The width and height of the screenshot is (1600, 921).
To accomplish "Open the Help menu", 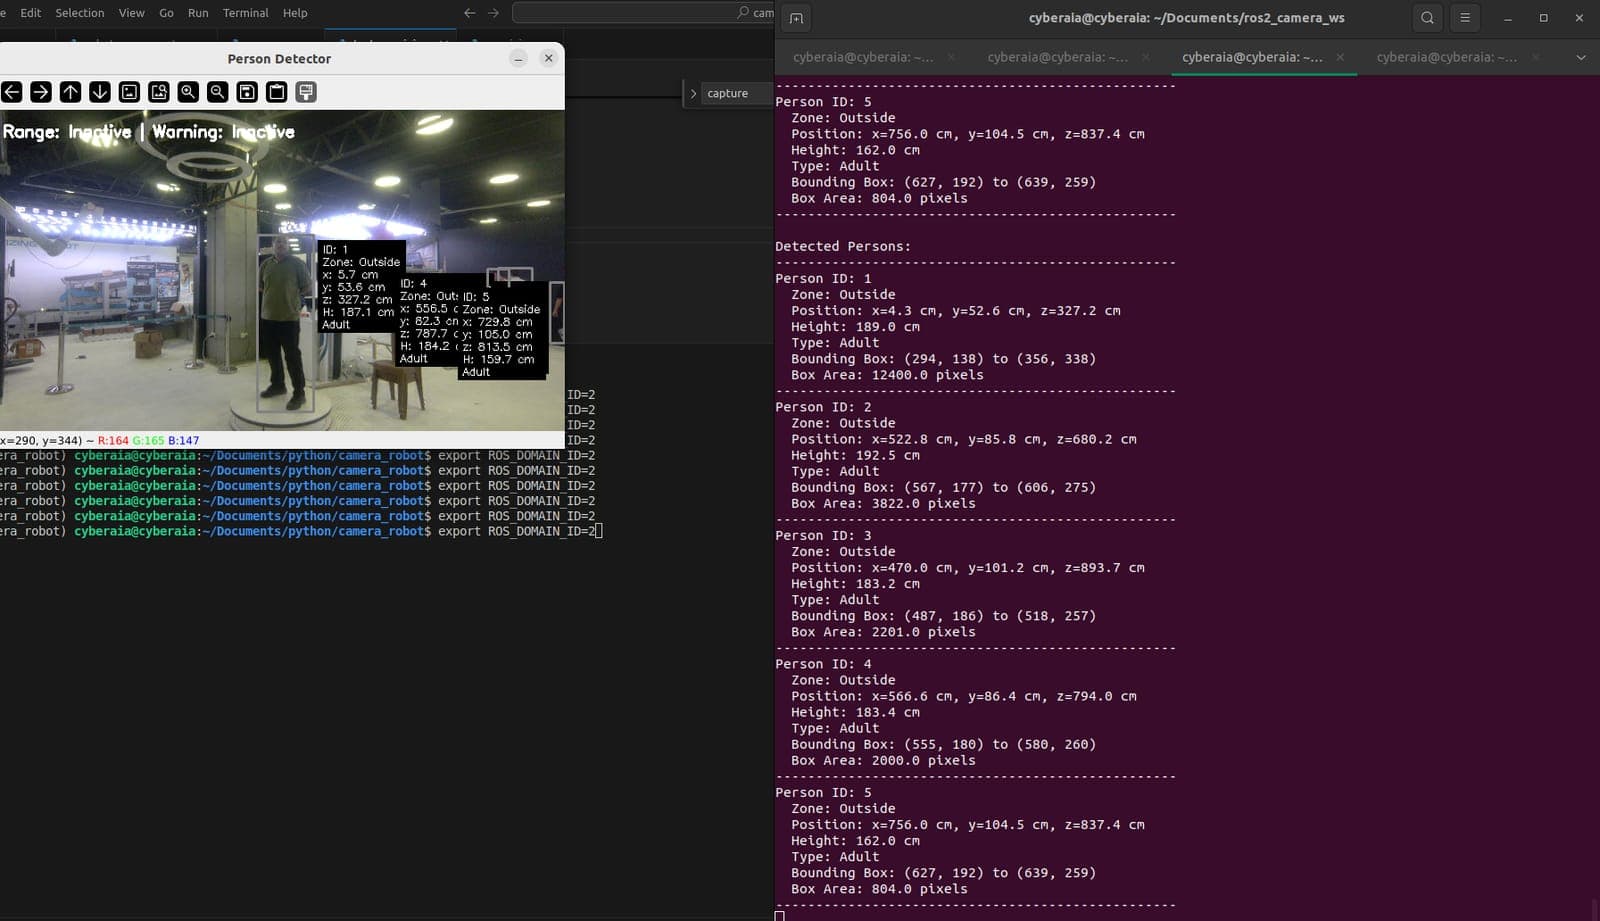I will tap(295, 13).
